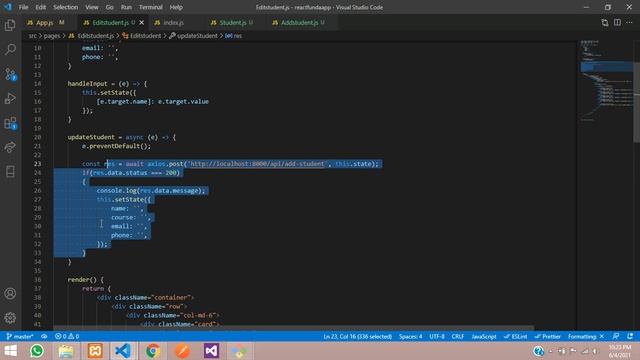Click the split editor right icon
Screen dimensions: 640x360
(x=617, y=22)
